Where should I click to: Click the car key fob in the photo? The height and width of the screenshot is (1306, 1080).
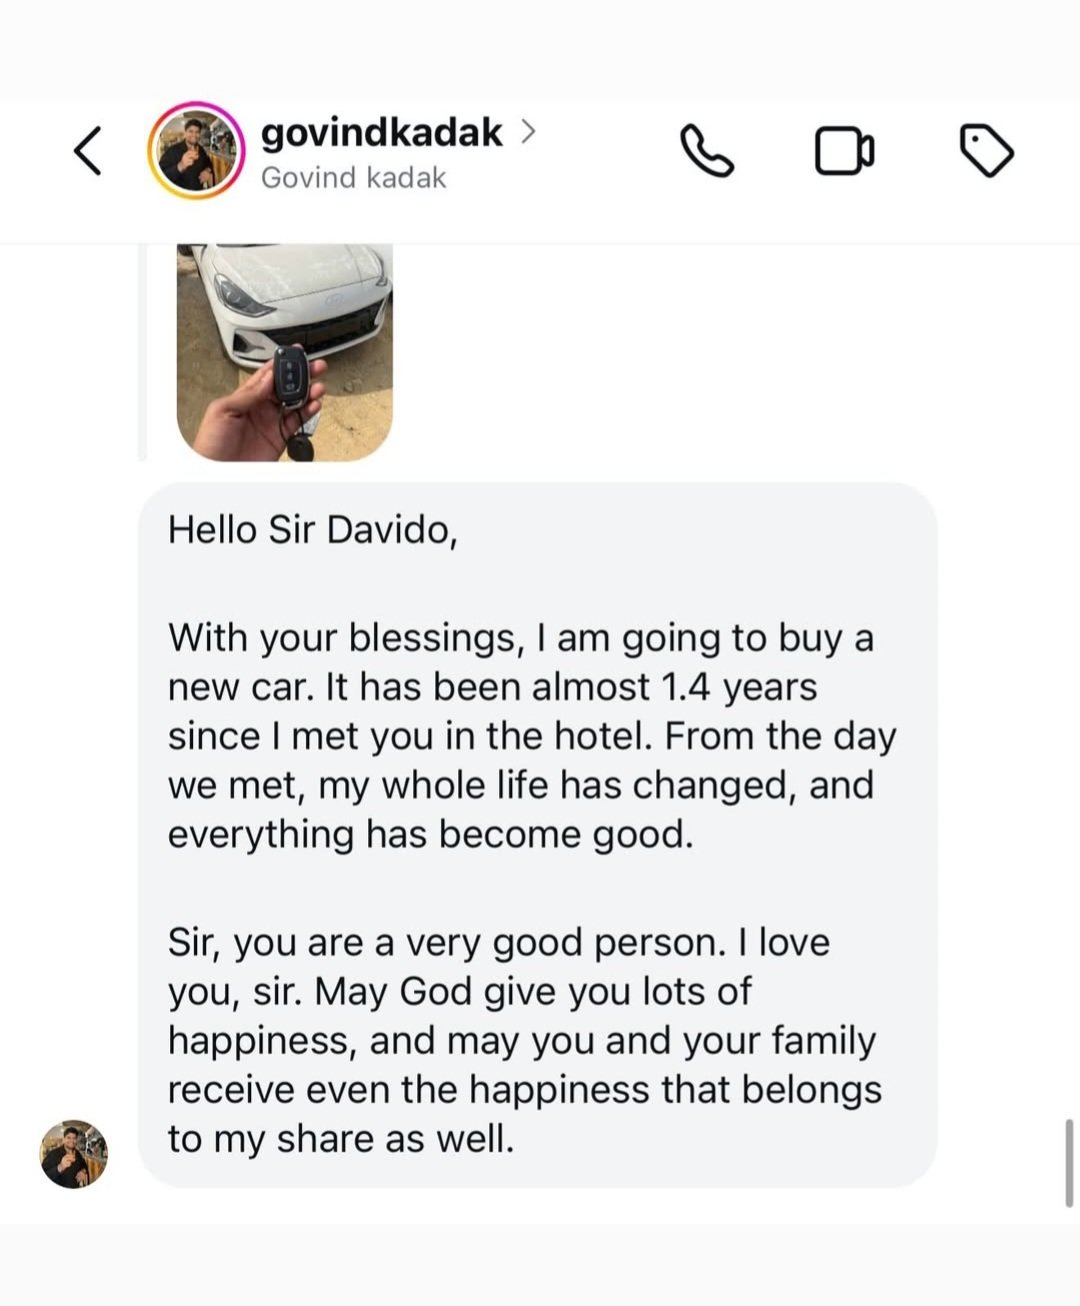[291, 378]
